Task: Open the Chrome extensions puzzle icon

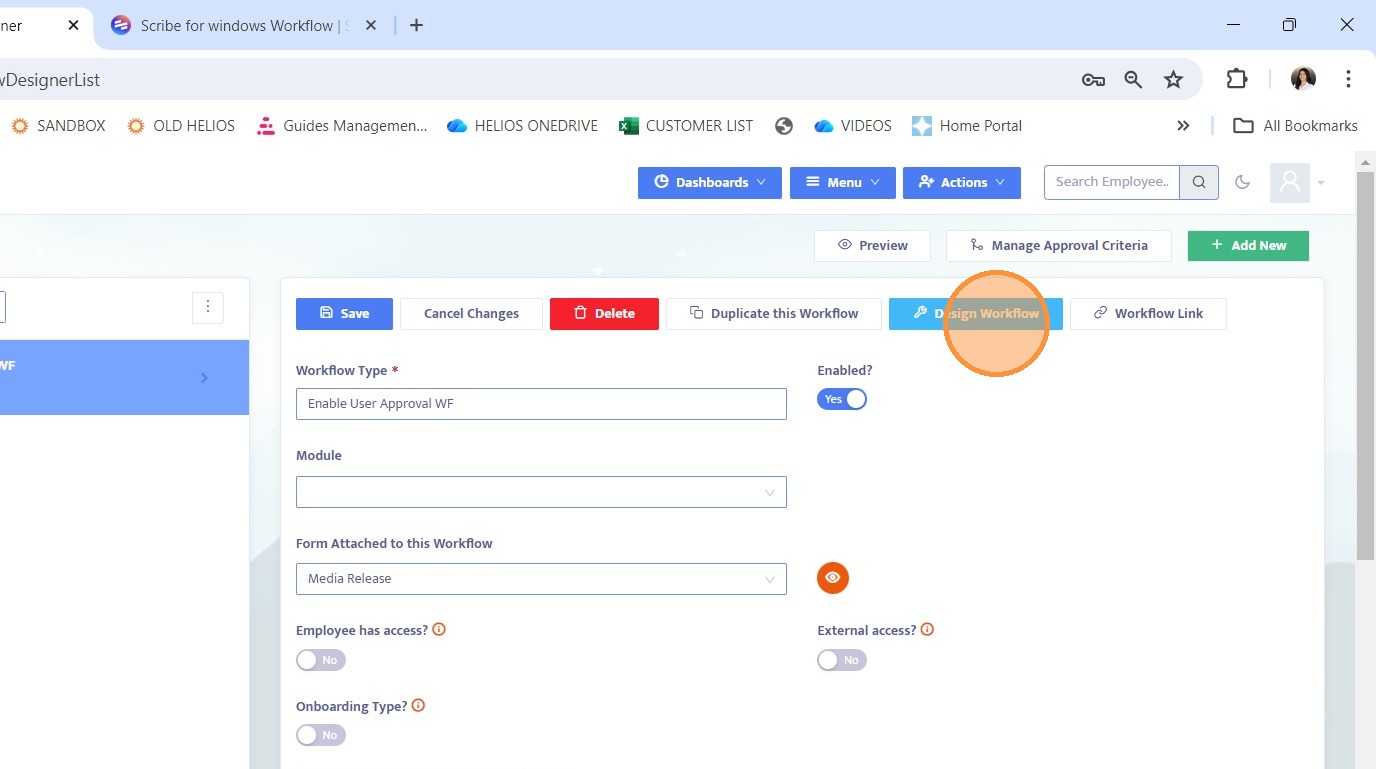Action: click(x=1237, y=79)
